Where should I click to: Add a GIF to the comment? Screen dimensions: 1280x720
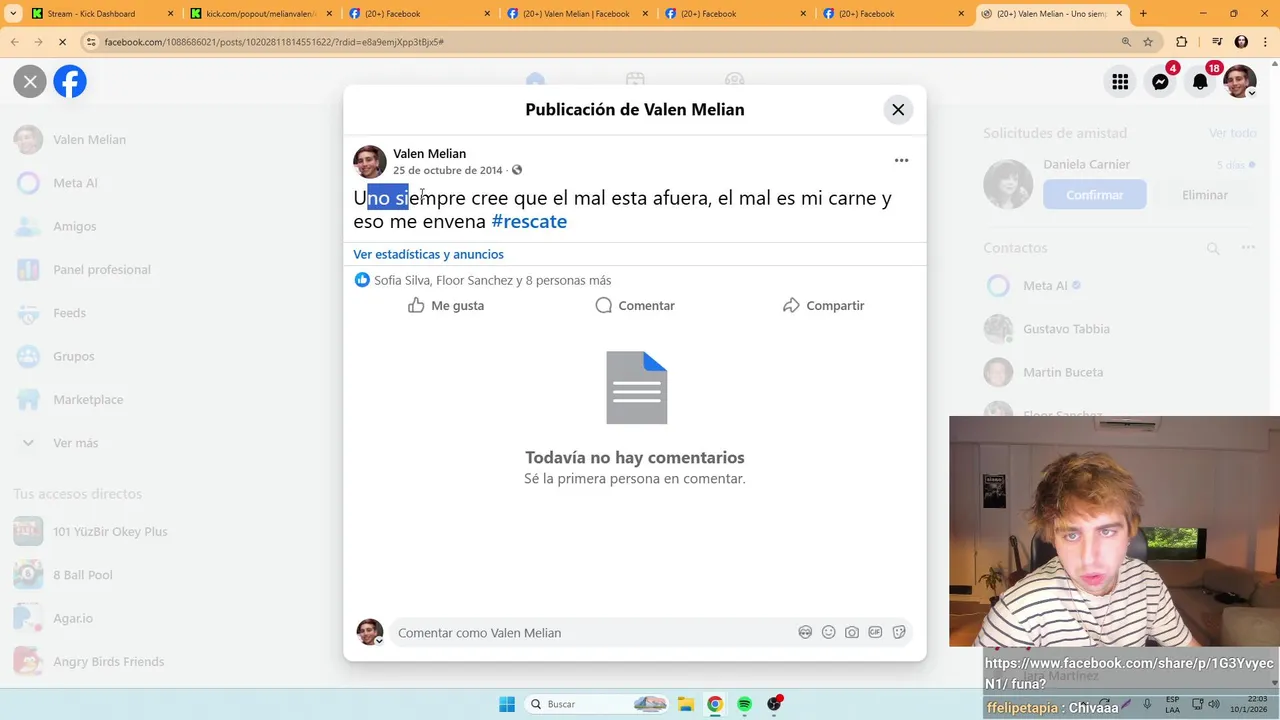[875, 632]
